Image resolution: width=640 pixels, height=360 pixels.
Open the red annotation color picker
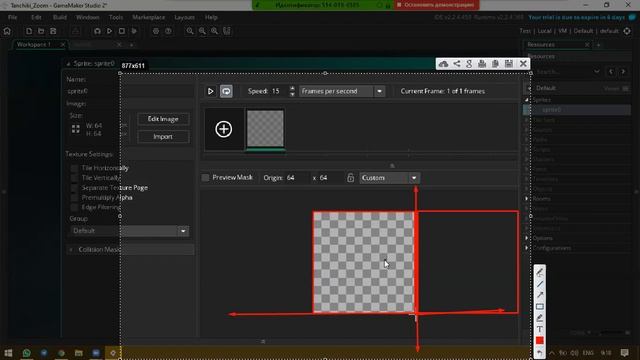coord(540,340)
